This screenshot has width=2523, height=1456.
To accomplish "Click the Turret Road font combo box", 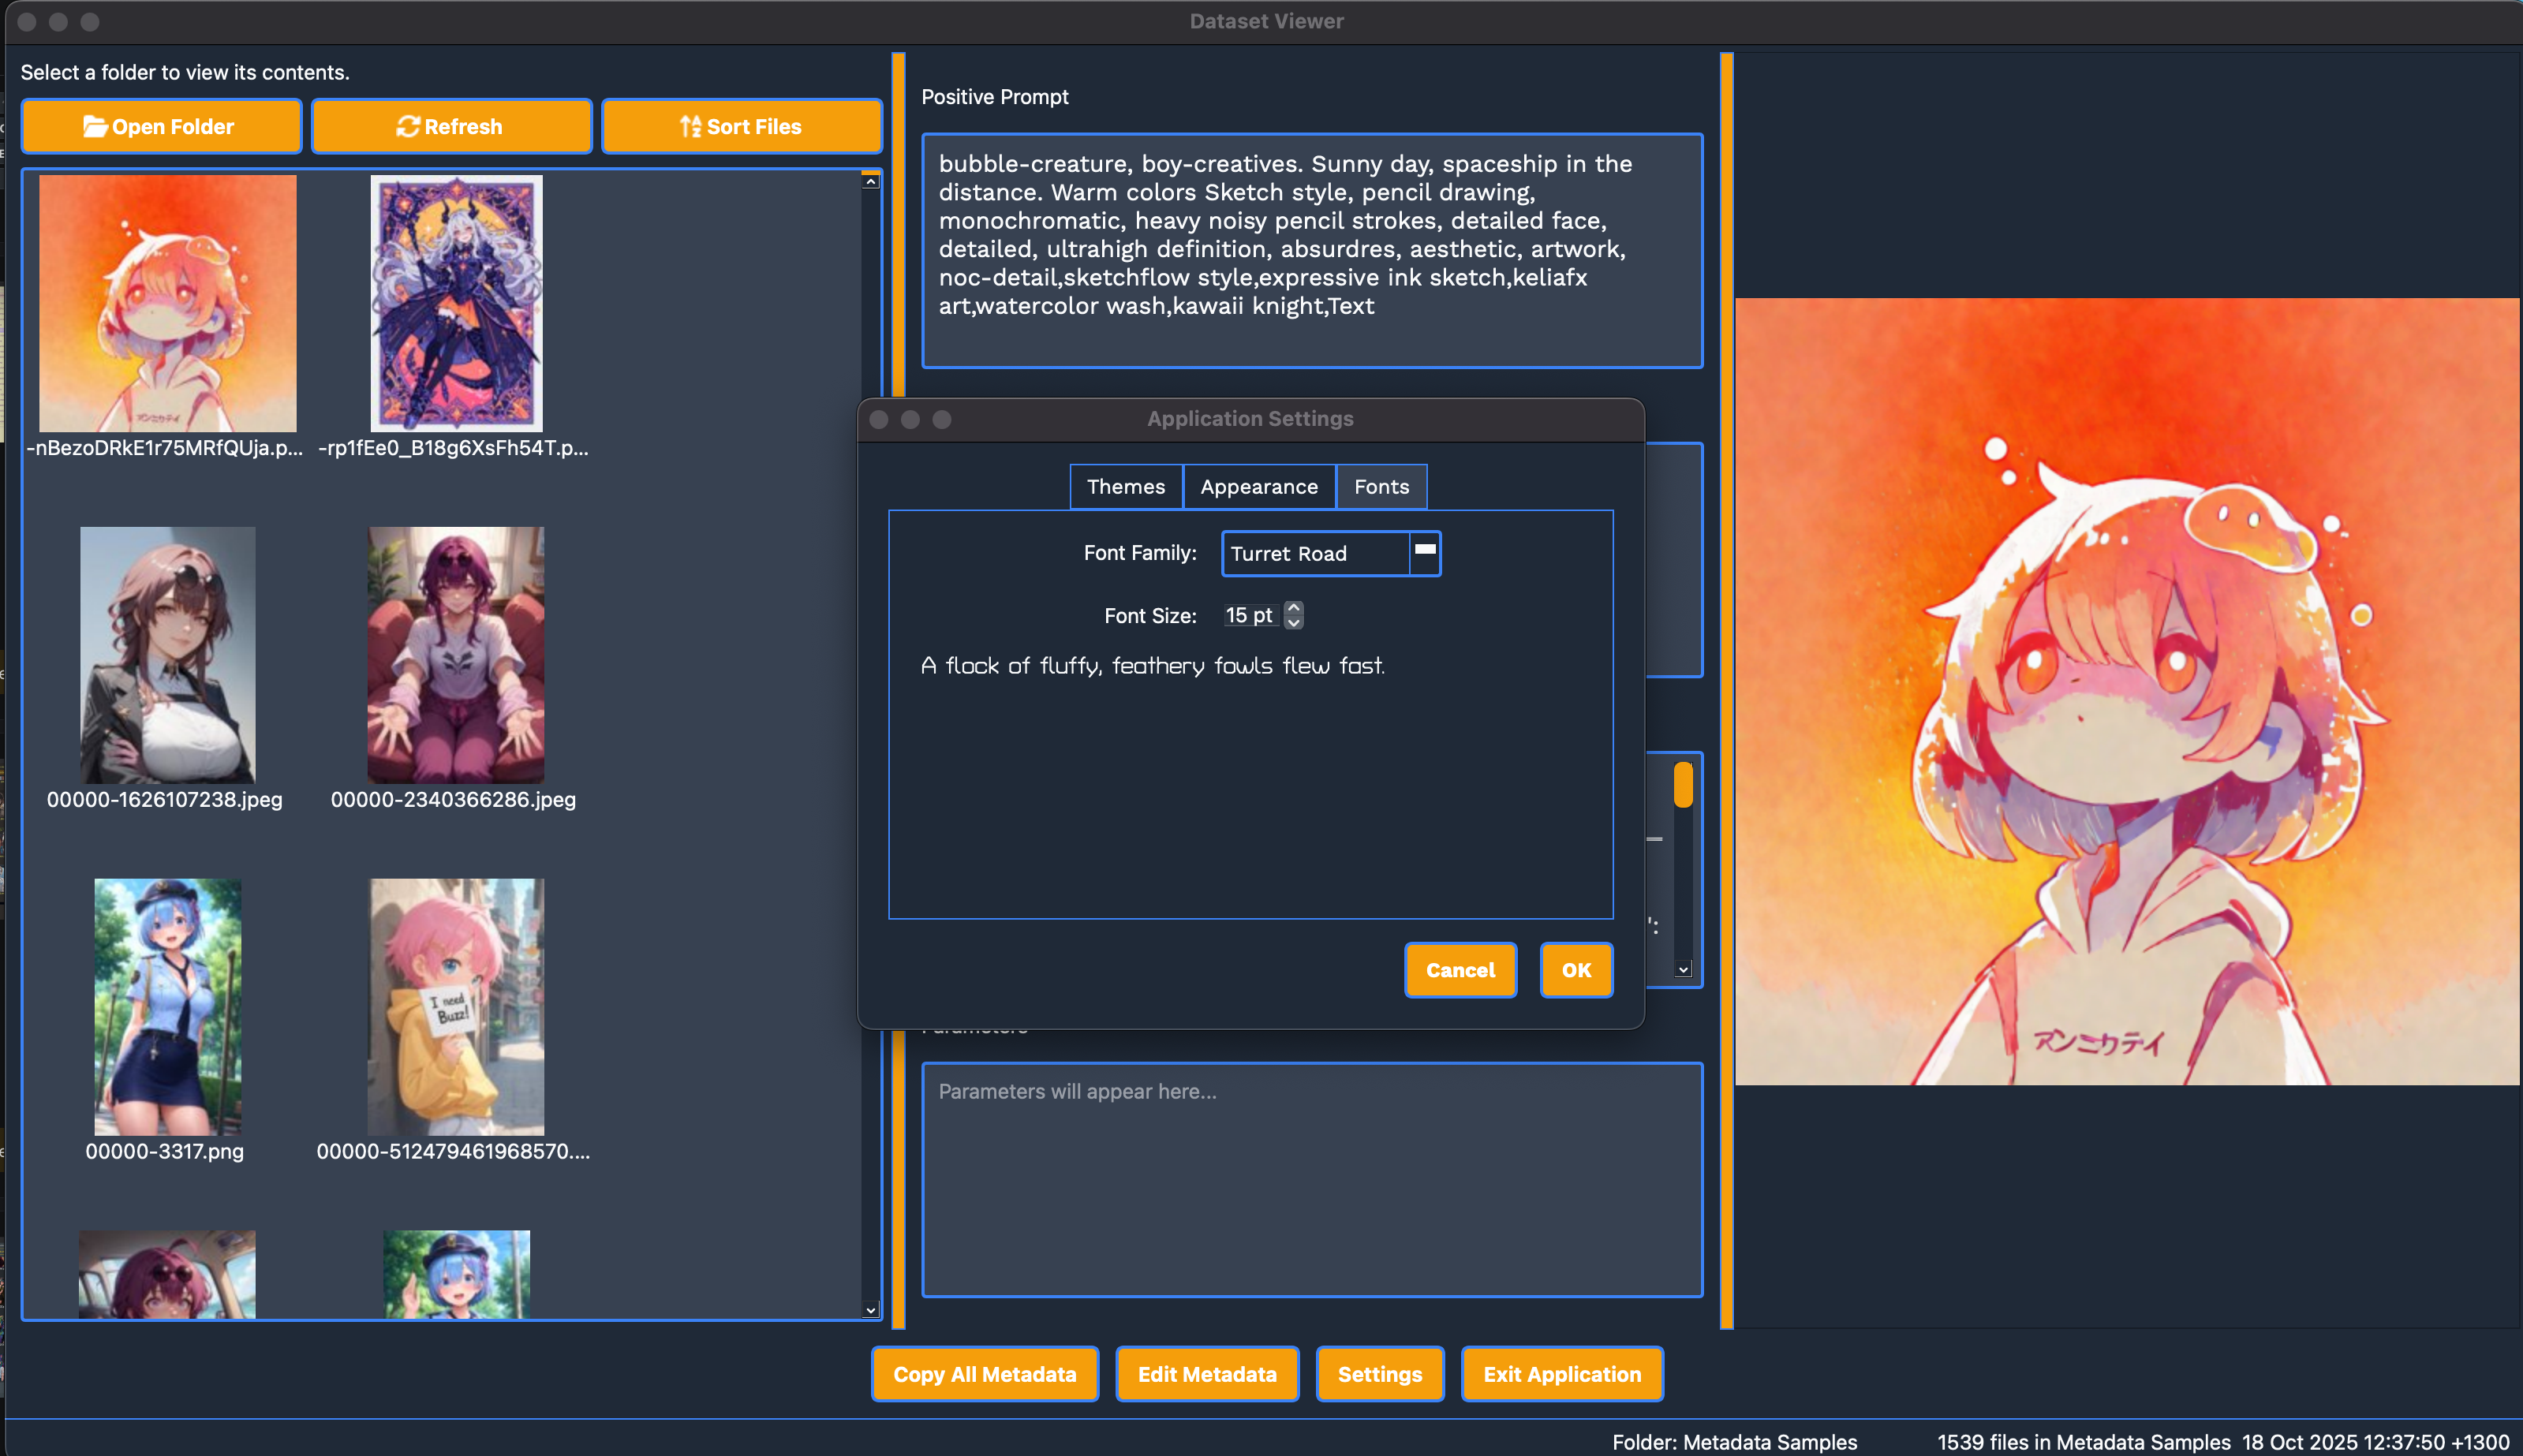I will coord(1313,553).
